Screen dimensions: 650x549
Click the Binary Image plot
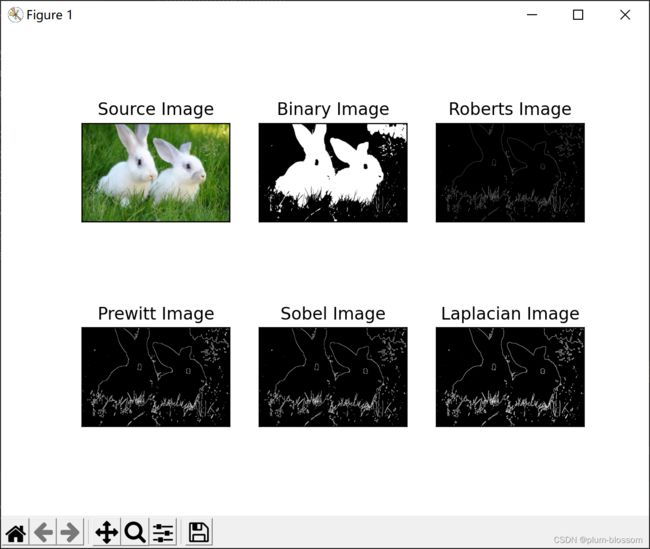coord(333,172)
